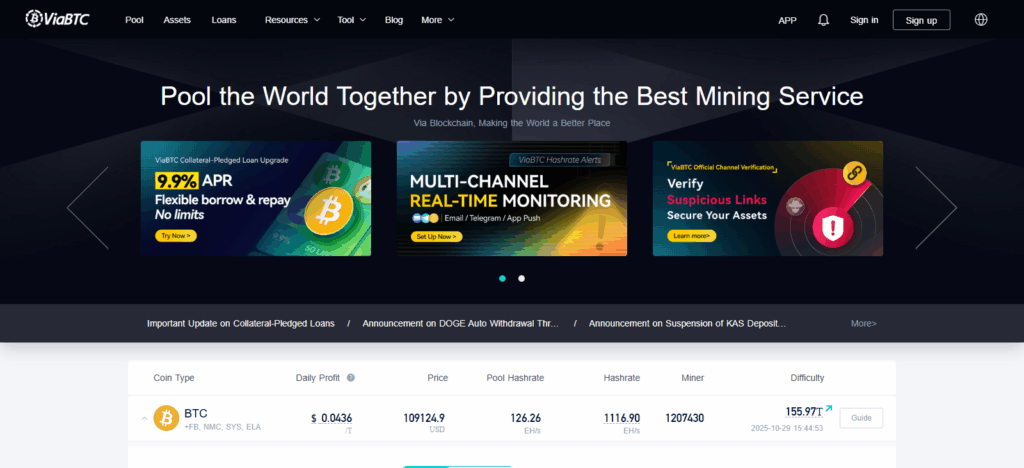Open the 9.9% APR loan banner
1024x468 pixels.
point(256,198)
